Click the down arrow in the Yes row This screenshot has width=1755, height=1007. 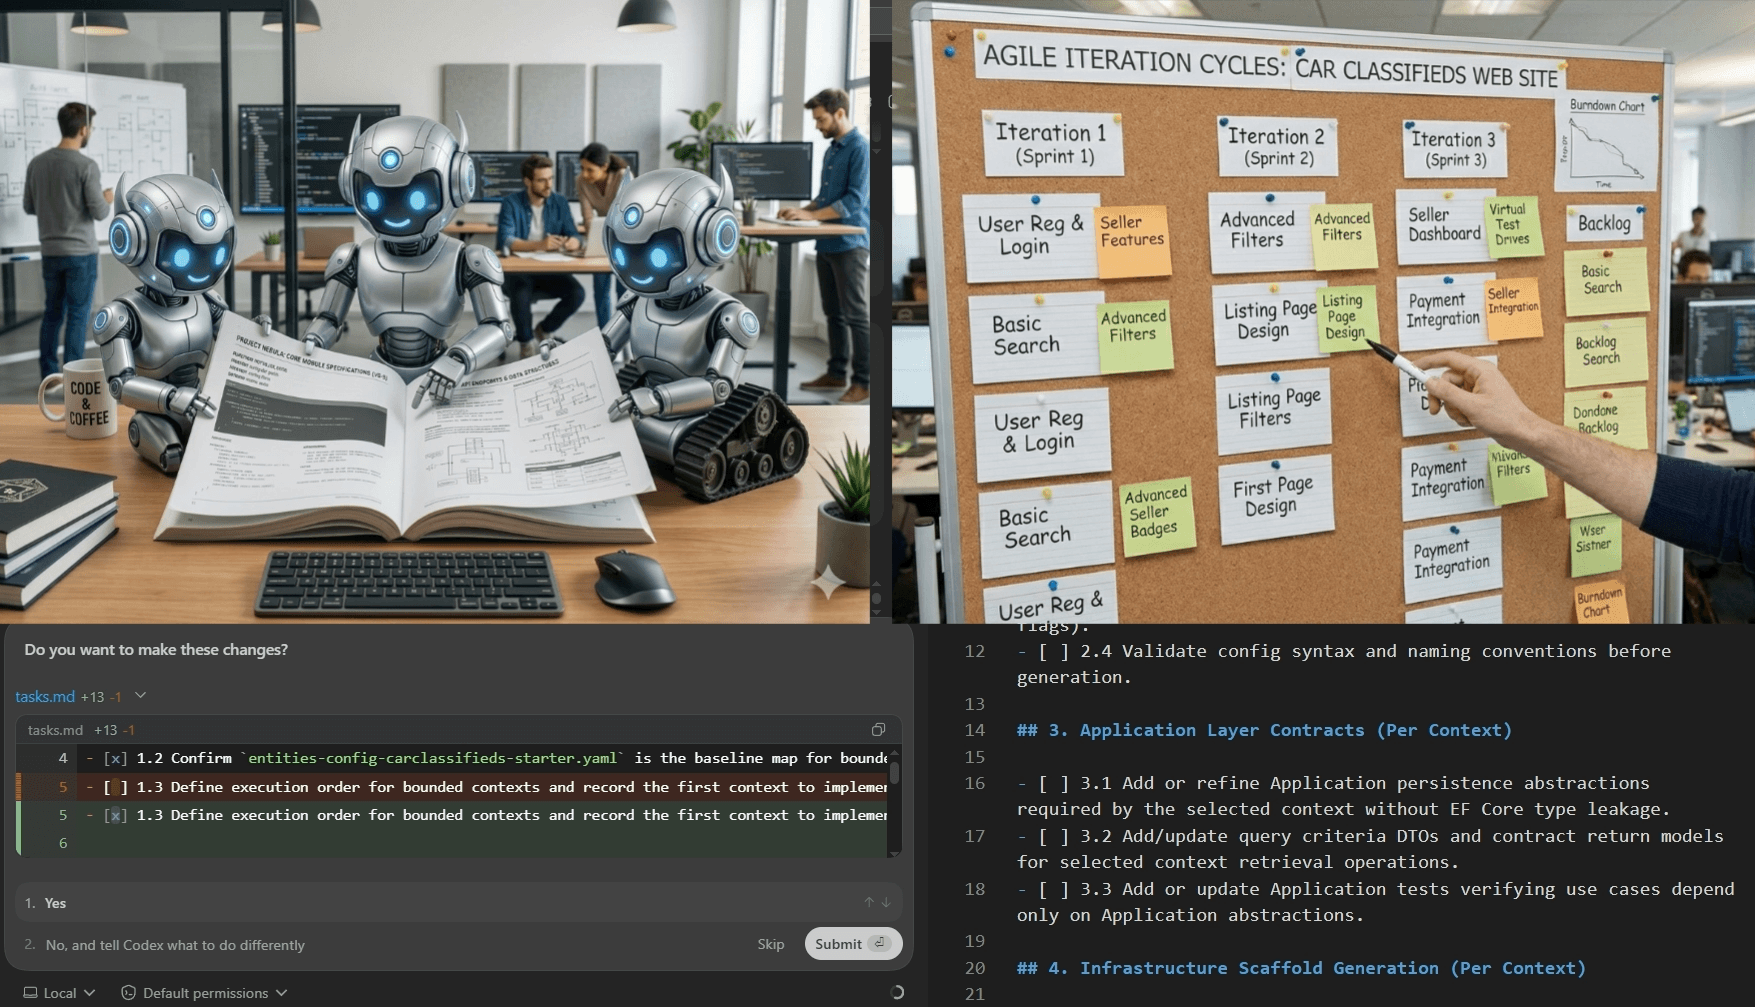pyautogui.click(x=885, y=902)
